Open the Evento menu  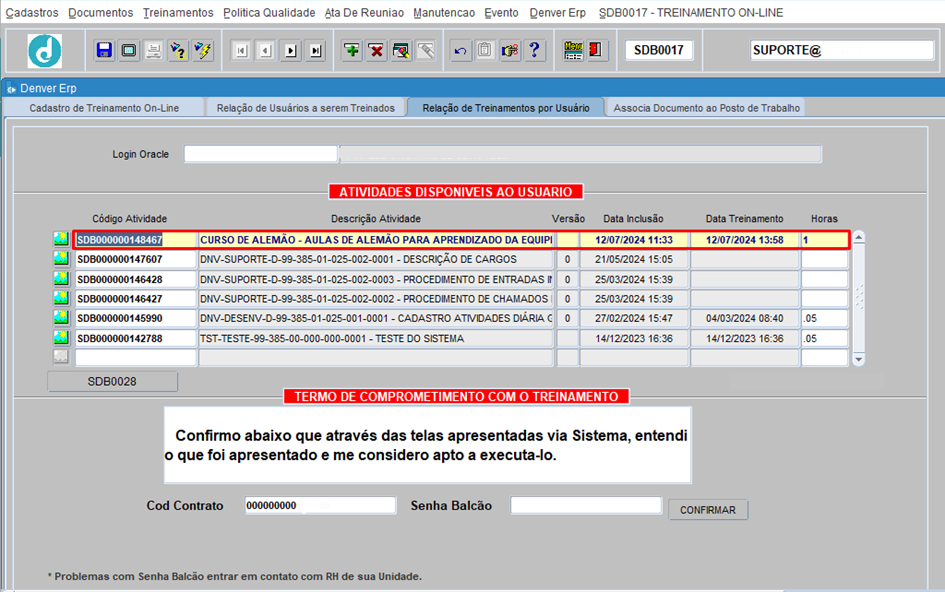(501, 13)
